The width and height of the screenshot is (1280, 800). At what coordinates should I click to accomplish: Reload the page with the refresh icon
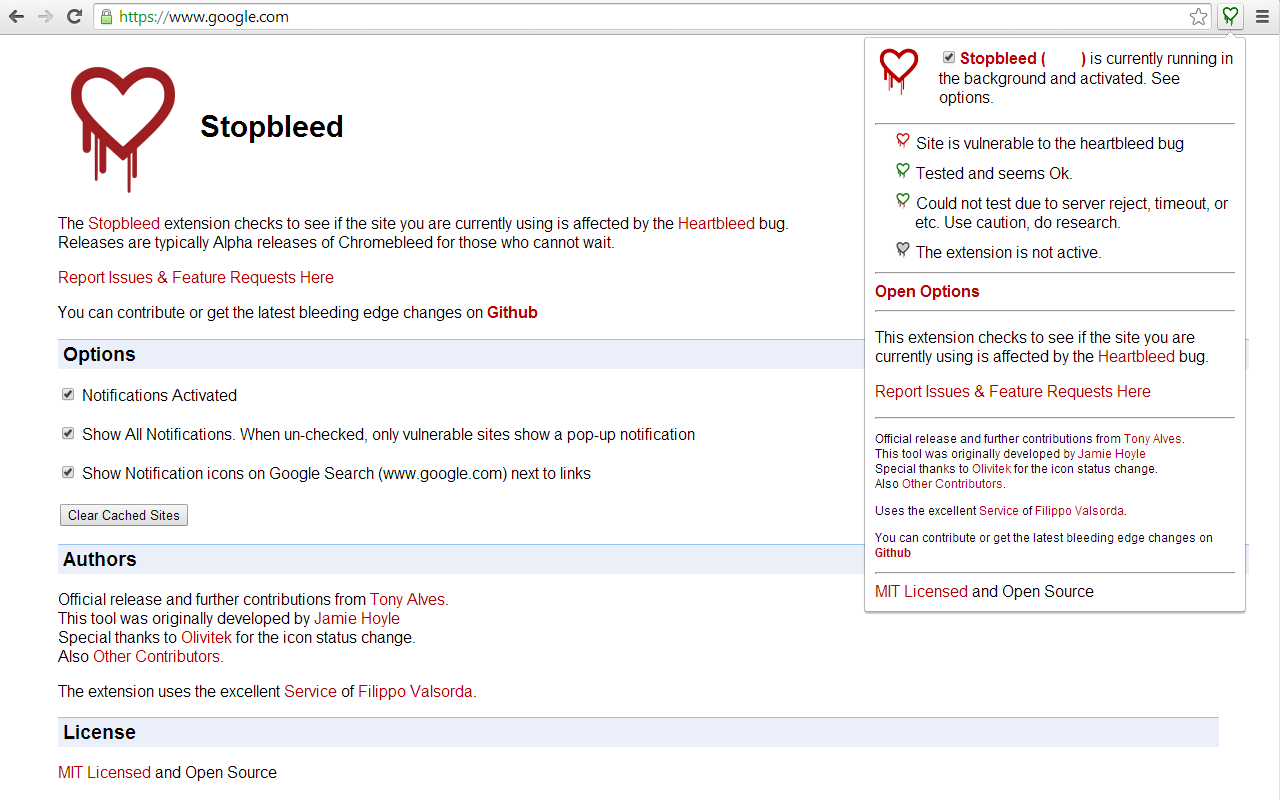click(74, 16)
